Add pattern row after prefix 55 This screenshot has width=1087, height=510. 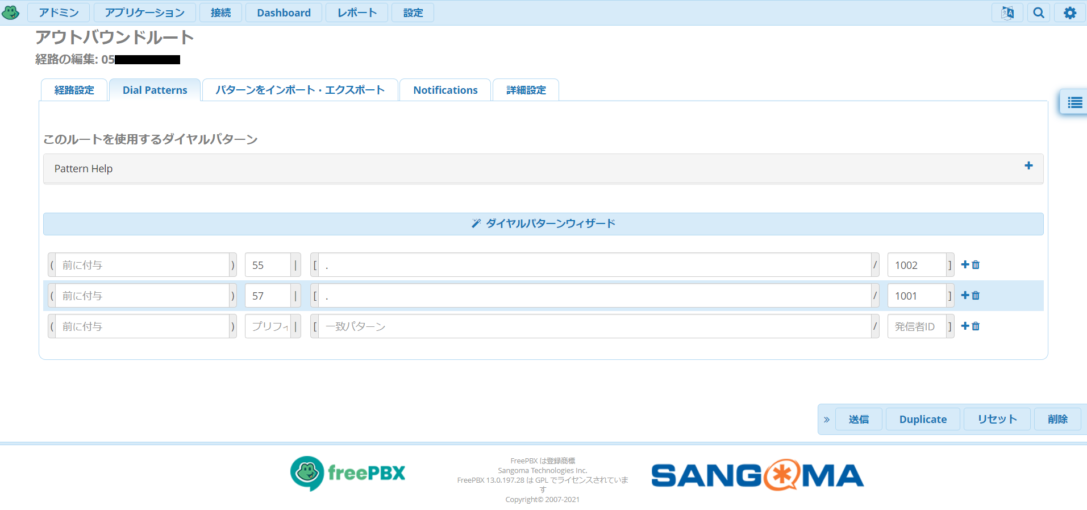(965, 265)
